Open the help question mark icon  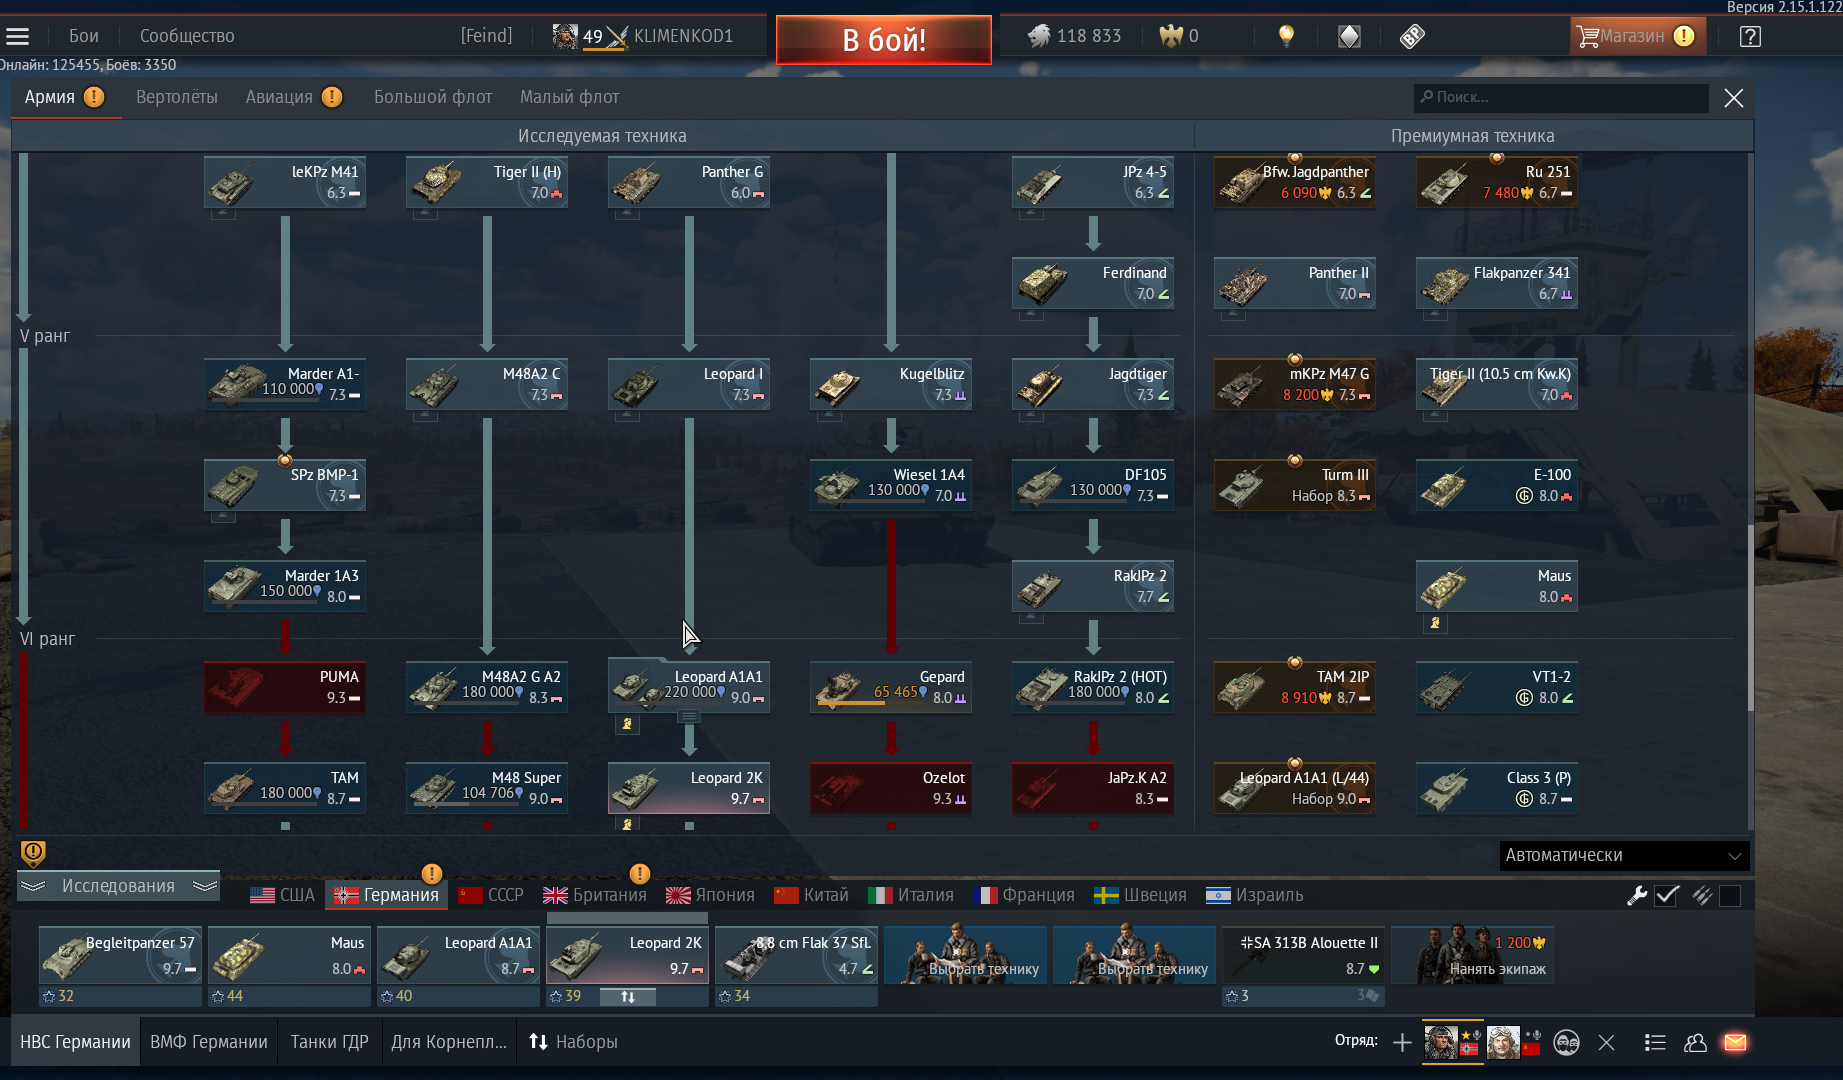(x=1750, y=37)
